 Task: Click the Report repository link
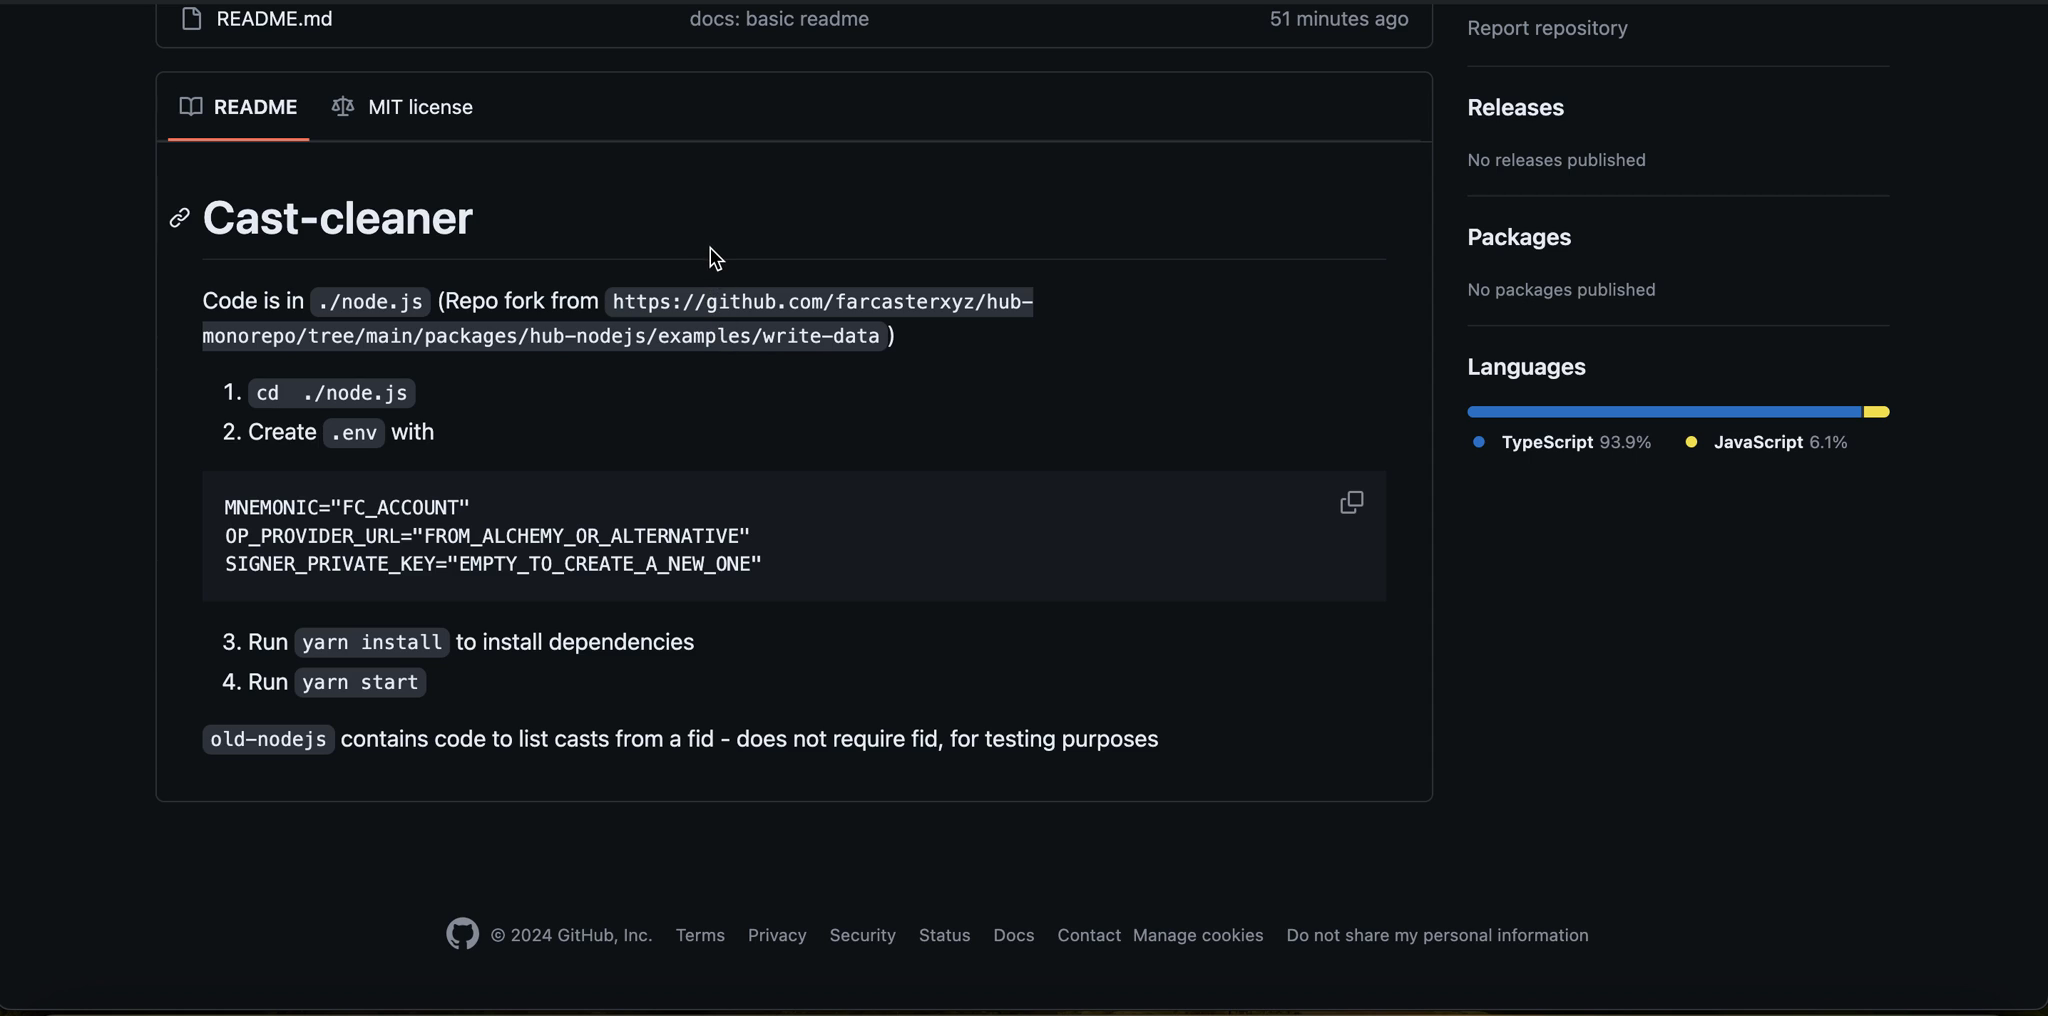coord(1547,28)
